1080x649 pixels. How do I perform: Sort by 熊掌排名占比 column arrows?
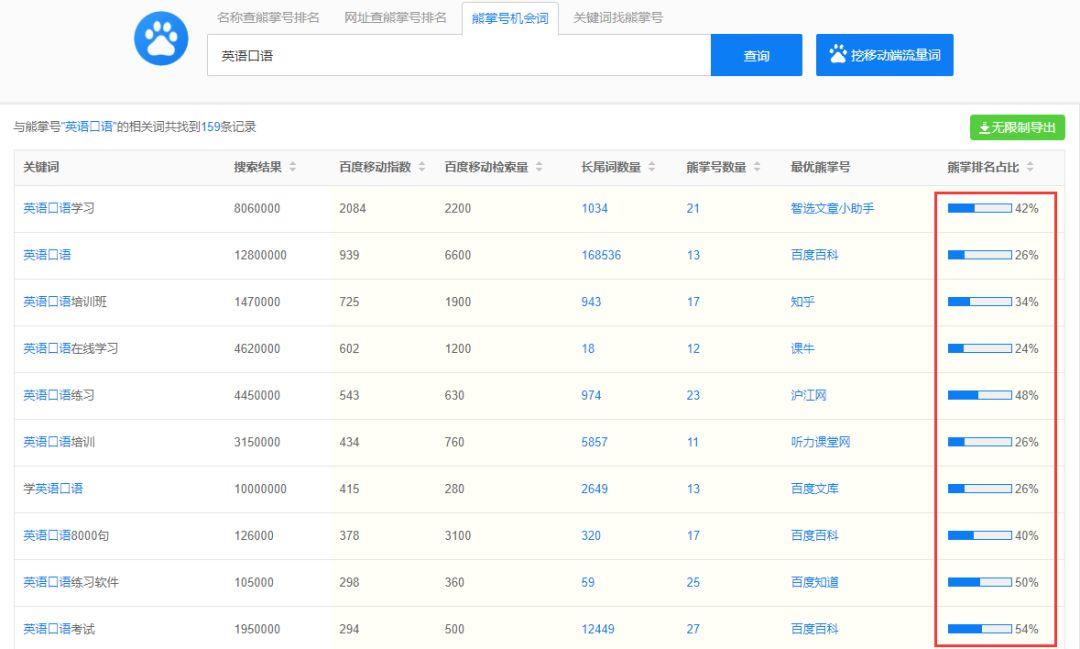pos(1030,167)
